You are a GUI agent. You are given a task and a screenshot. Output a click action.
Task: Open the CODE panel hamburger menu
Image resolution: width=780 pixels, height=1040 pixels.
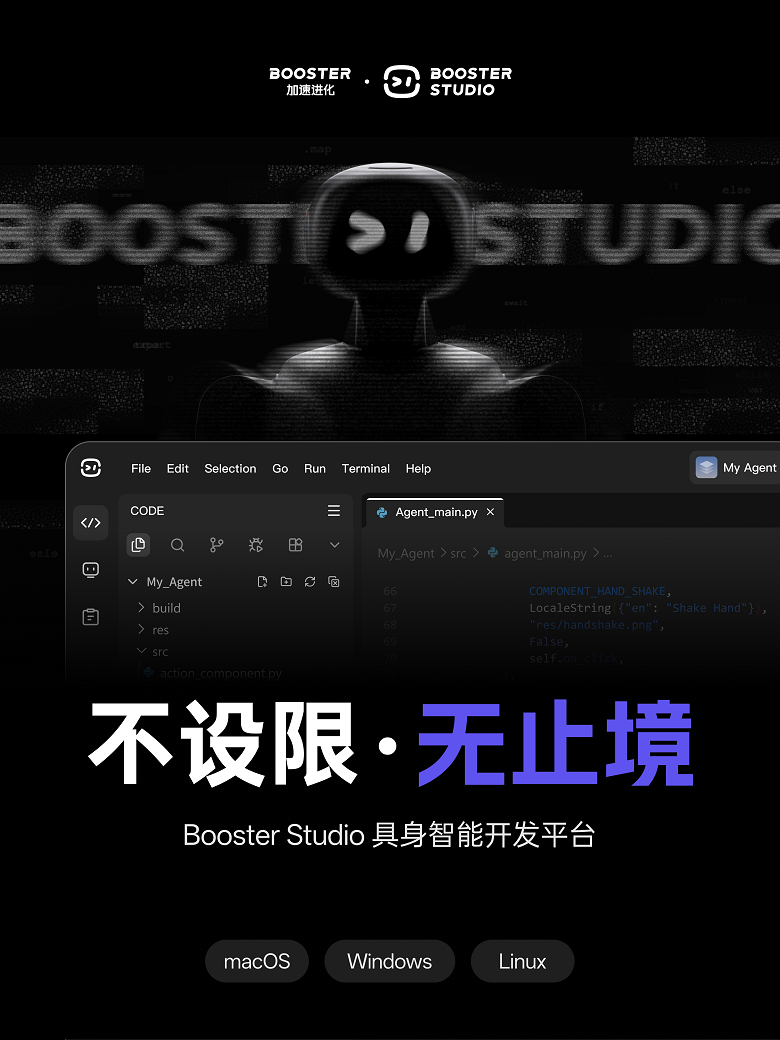coord(334,511)
